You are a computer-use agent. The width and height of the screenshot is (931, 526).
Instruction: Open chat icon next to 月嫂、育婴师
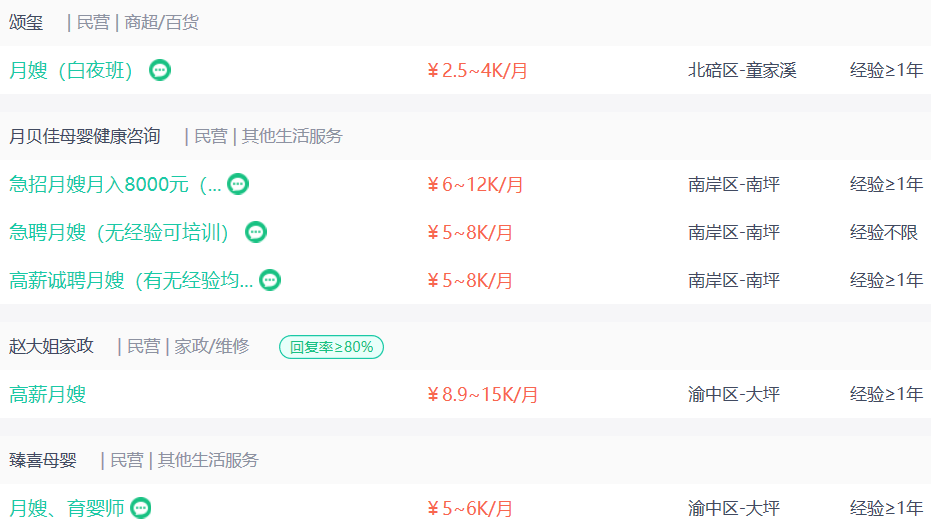(141, 508)
